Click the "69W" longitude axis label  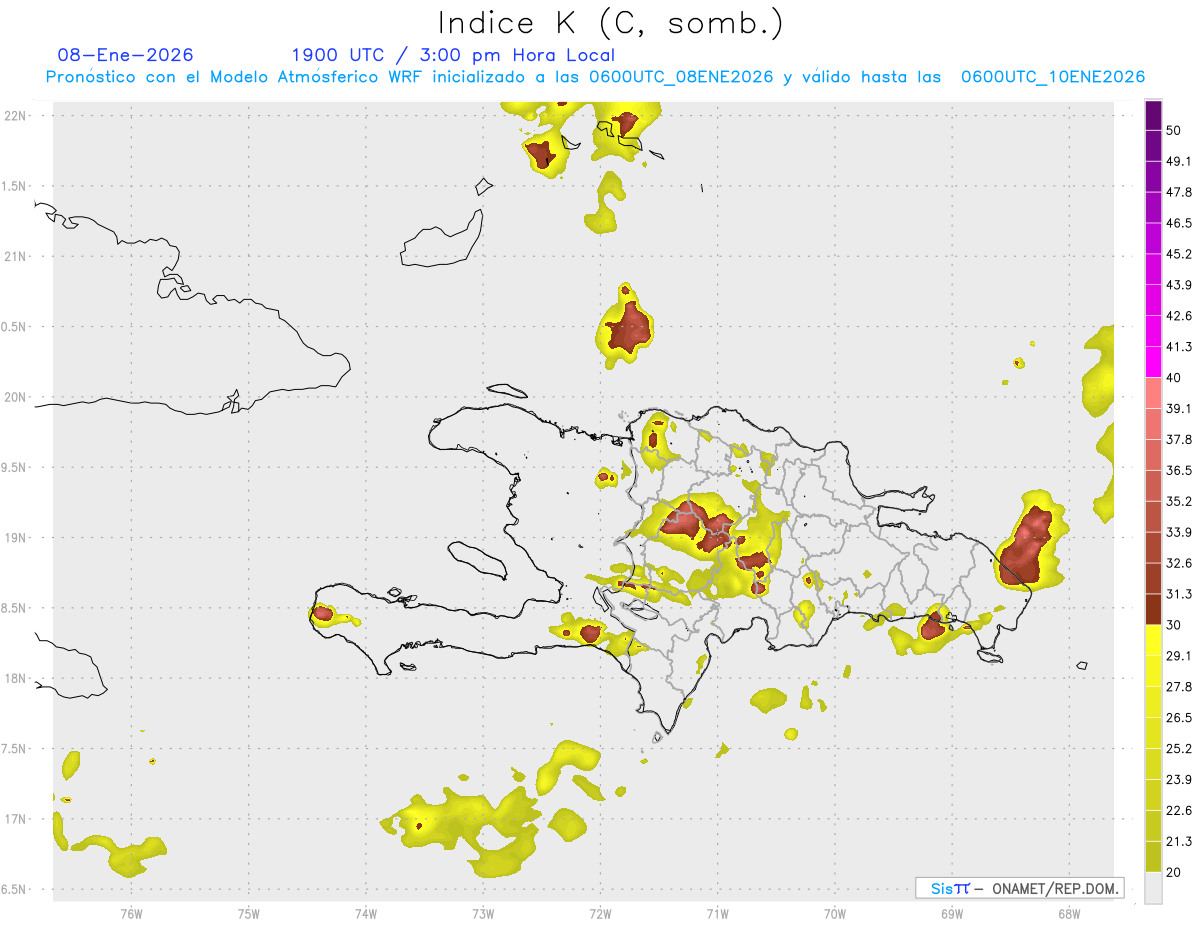coord(952,913)
